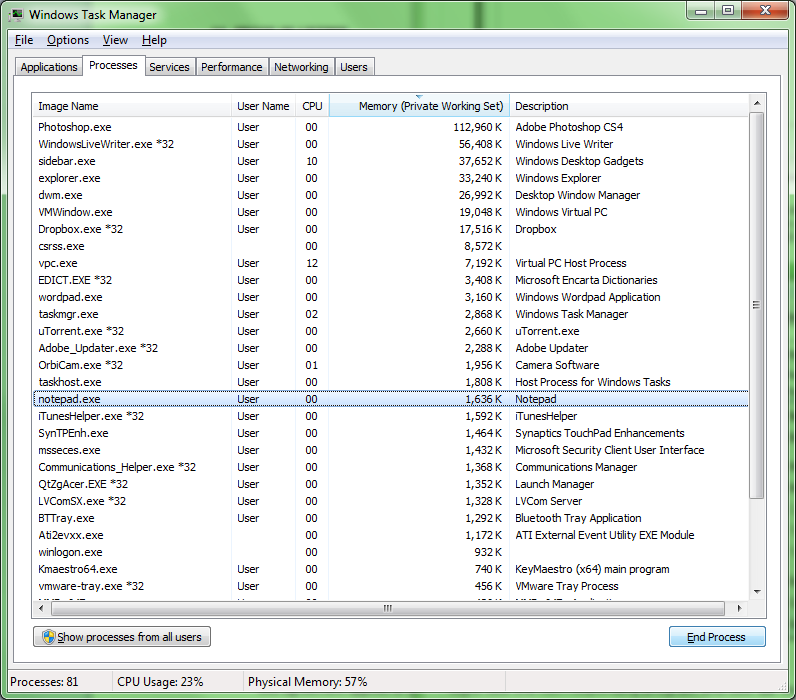Select the VMWindow.exe process
Screen dimensions: 796x700
pos(390,212)
